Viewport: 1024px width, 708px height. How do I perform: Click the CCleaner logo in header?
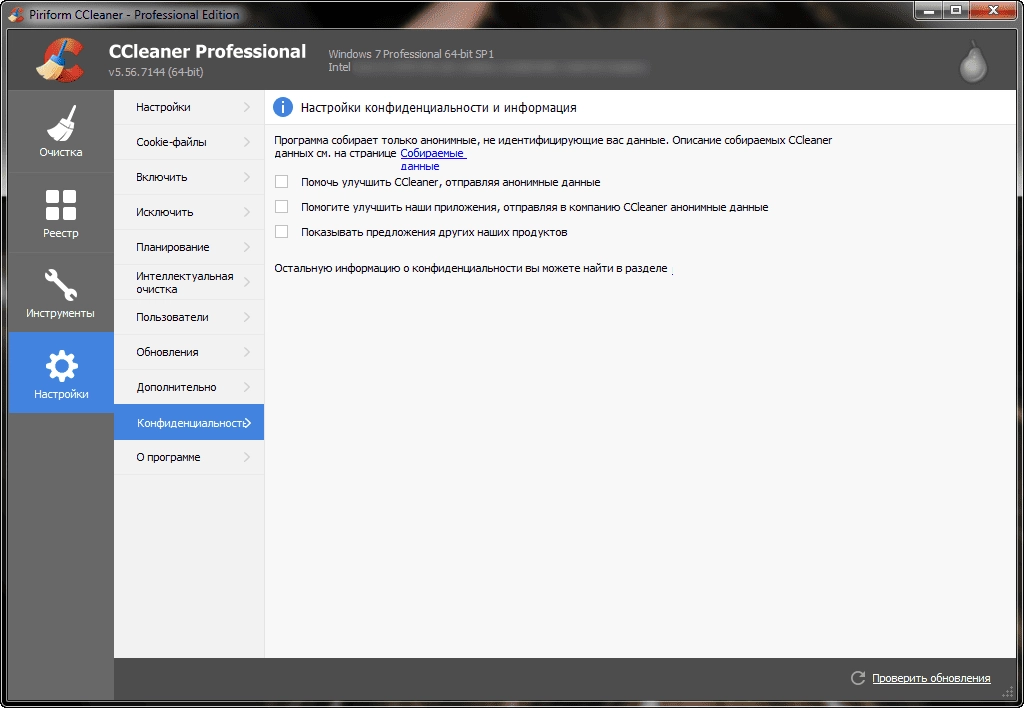click(x=60, y=60)
